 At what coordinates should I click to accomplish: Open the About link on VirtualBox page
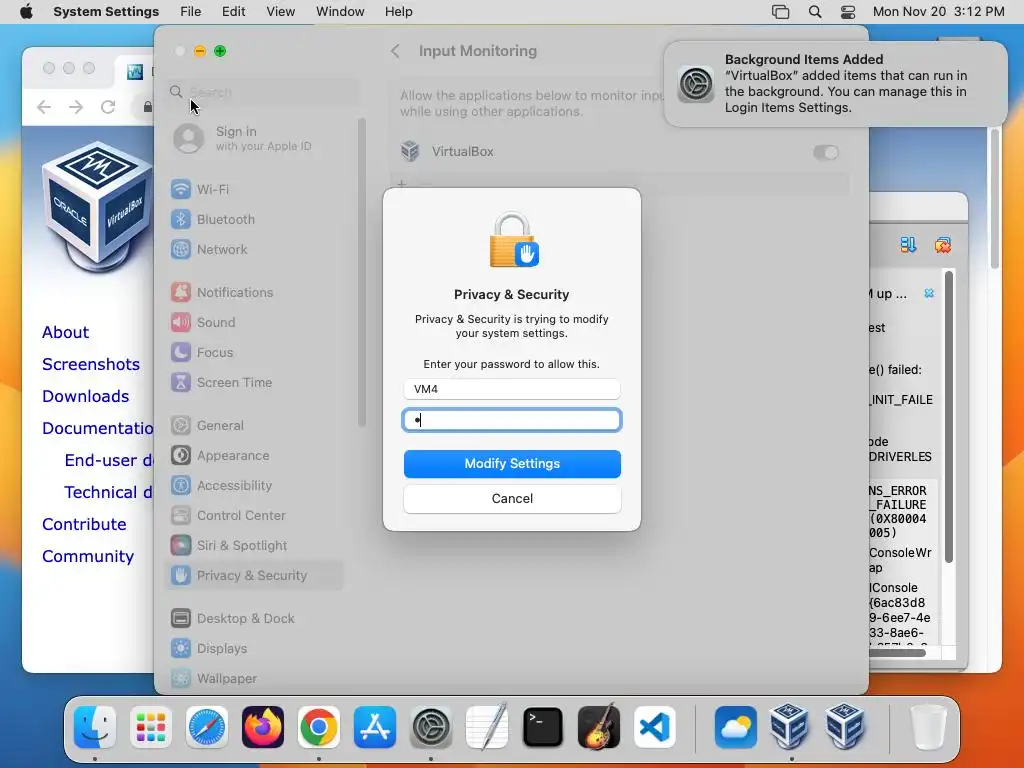pos(65,332)
